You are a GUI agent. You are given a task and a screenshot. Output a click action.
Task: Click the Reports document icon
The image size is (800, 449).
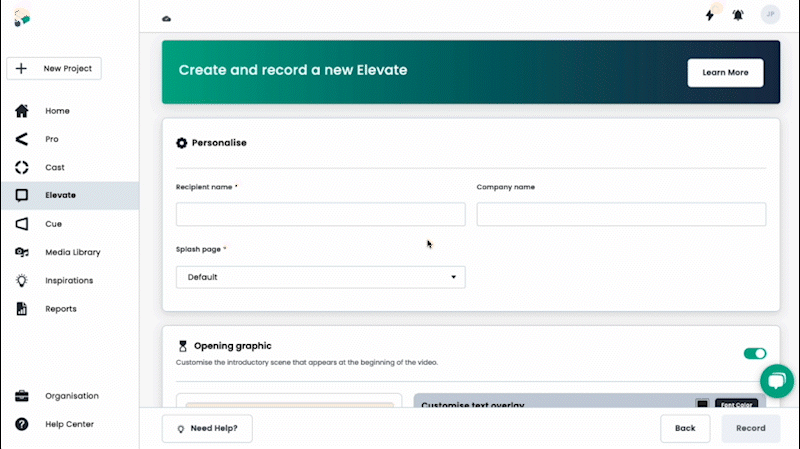coord(21,309)
